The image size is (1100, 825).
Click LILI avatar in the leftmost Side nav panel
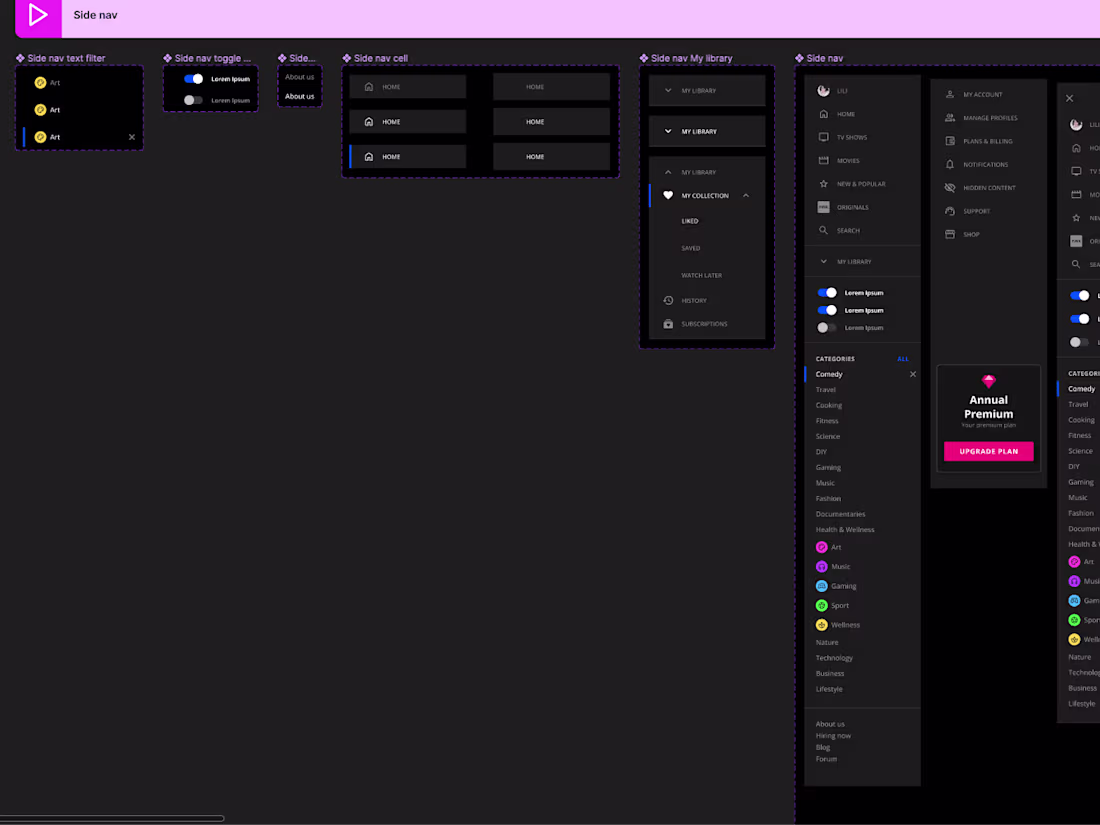point(824,90)
